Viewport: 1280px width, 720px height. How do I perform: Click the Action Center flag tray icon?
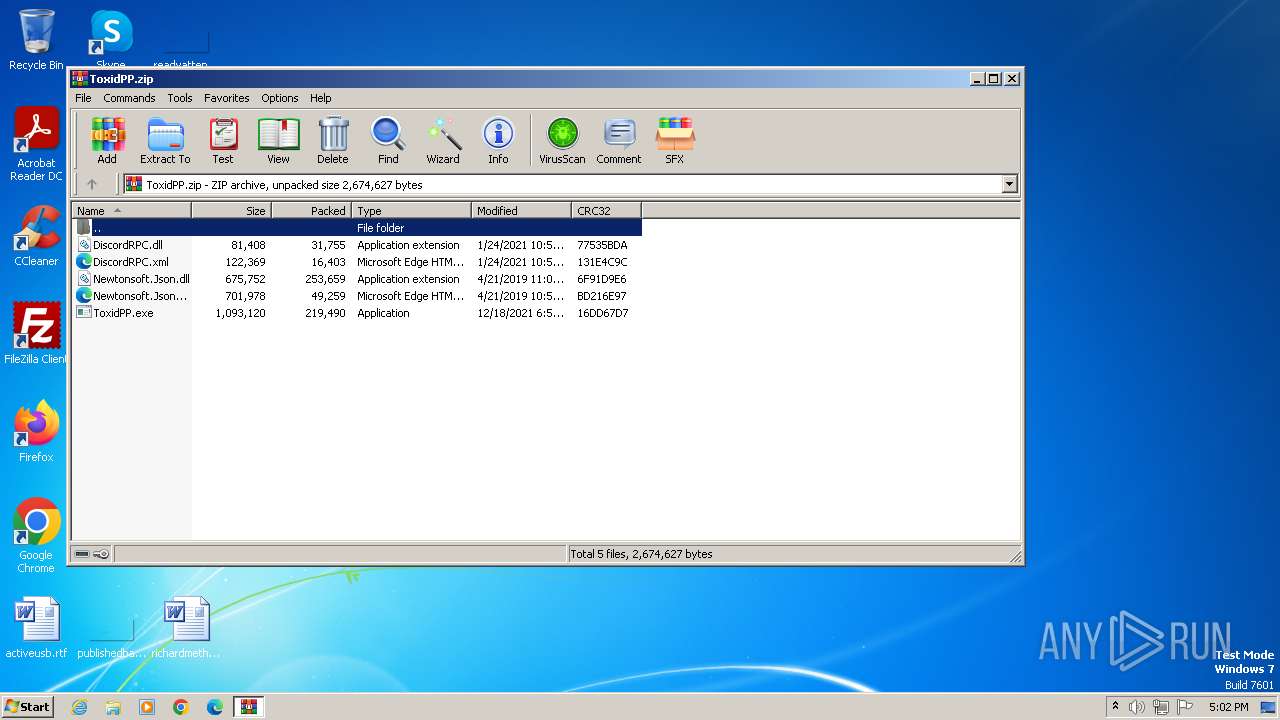pyautogui.click(x=1185, y=707)
